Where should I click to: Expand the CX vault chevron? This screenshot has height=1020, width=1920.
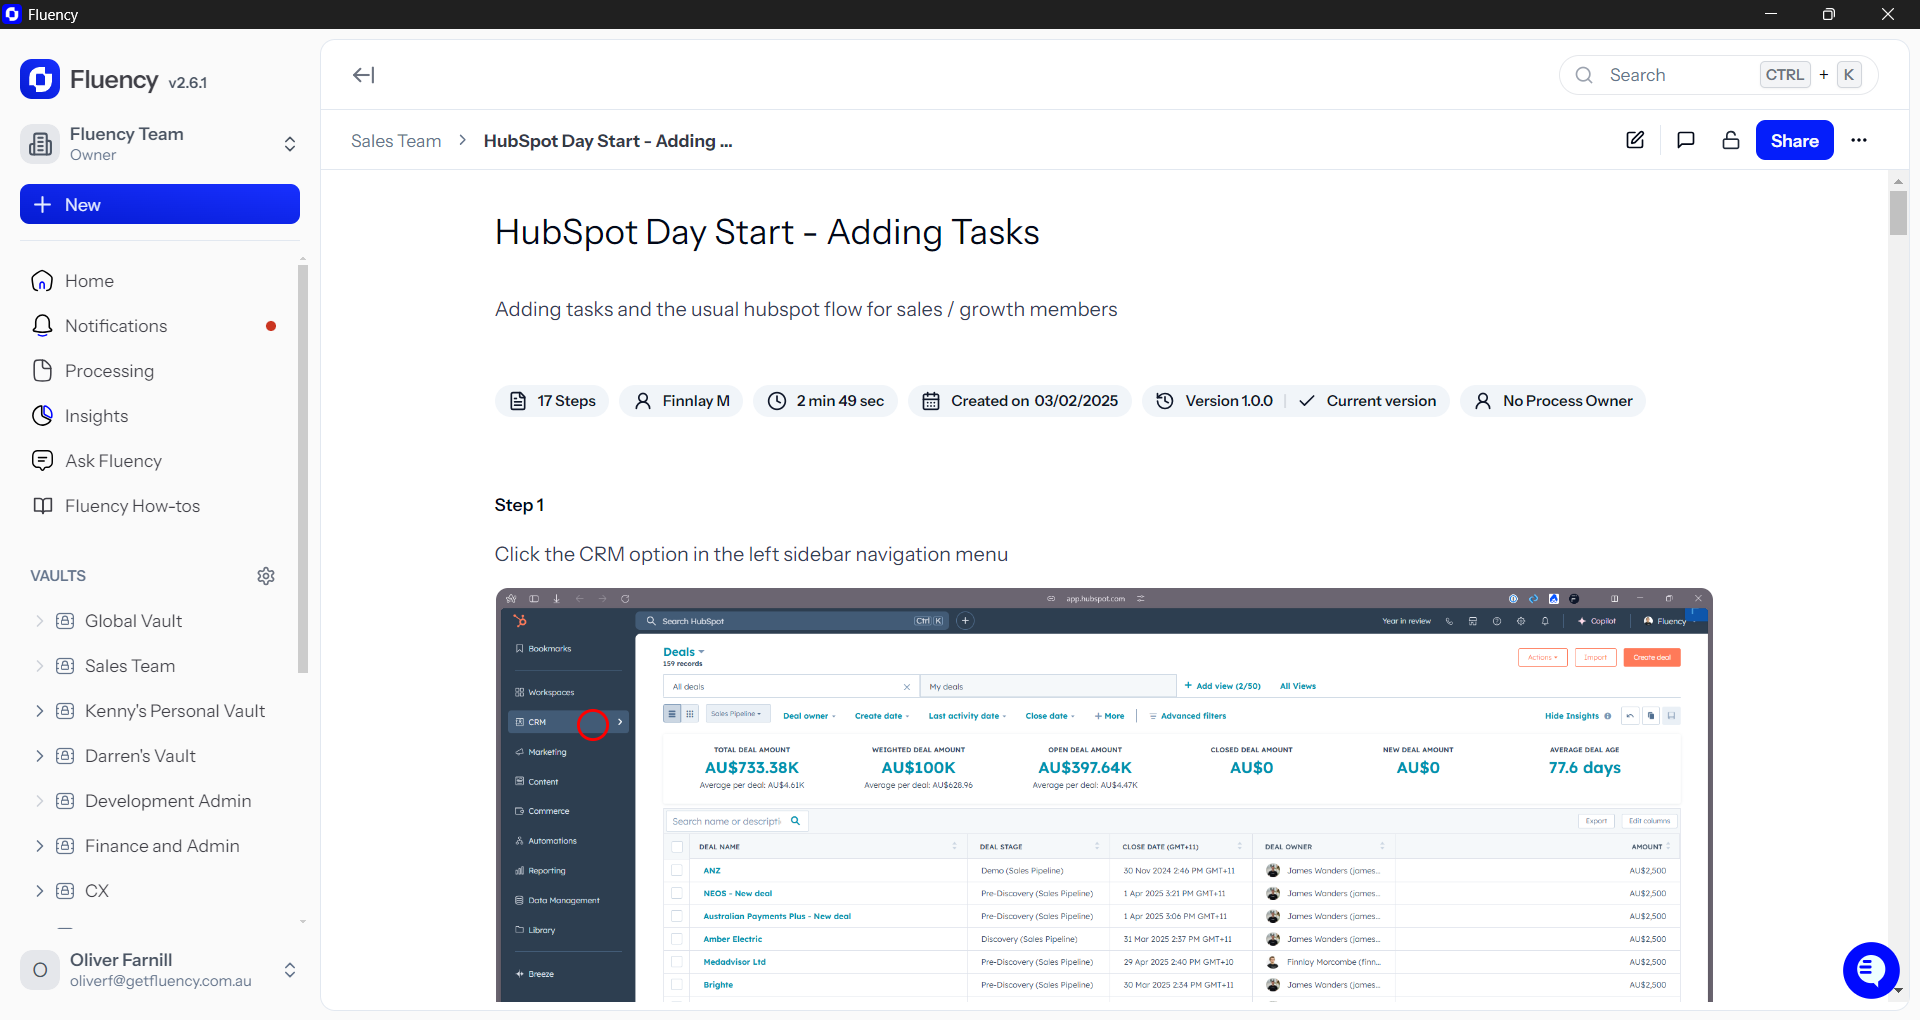coord(40,891)
